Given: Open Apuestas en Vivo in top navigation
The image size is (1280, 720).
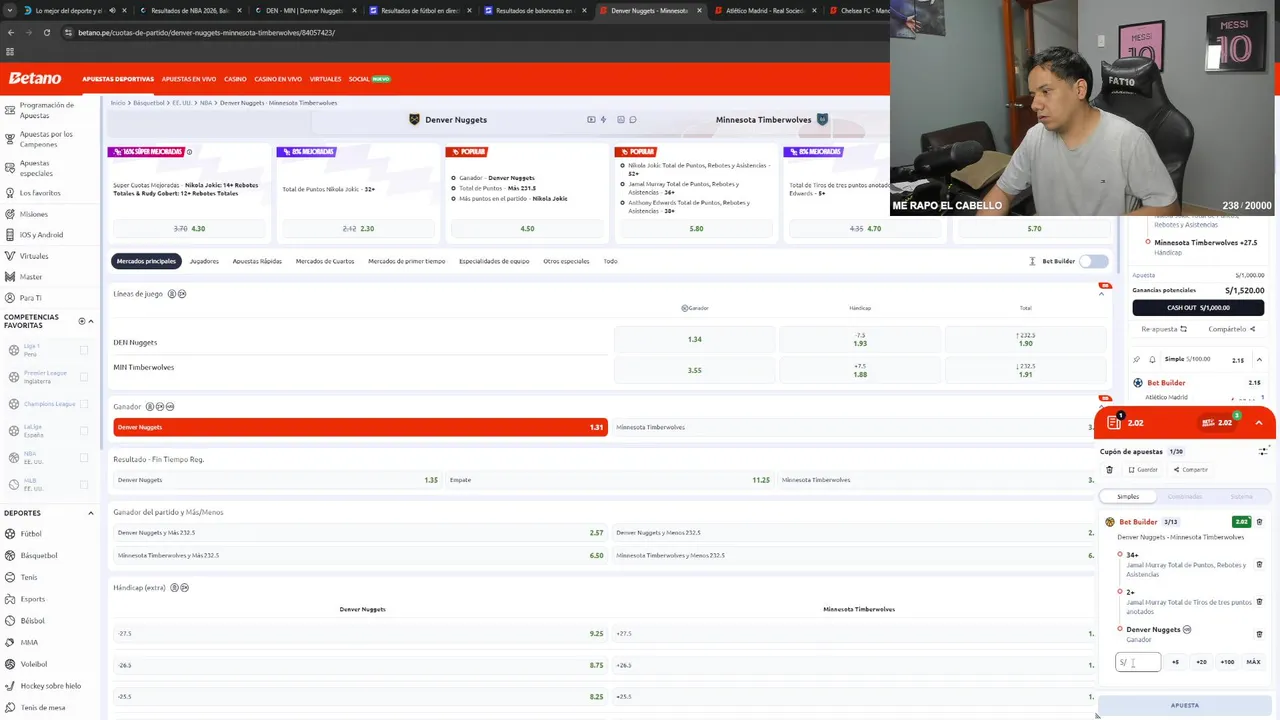Looking at the screenshot, I should point(189,79).
